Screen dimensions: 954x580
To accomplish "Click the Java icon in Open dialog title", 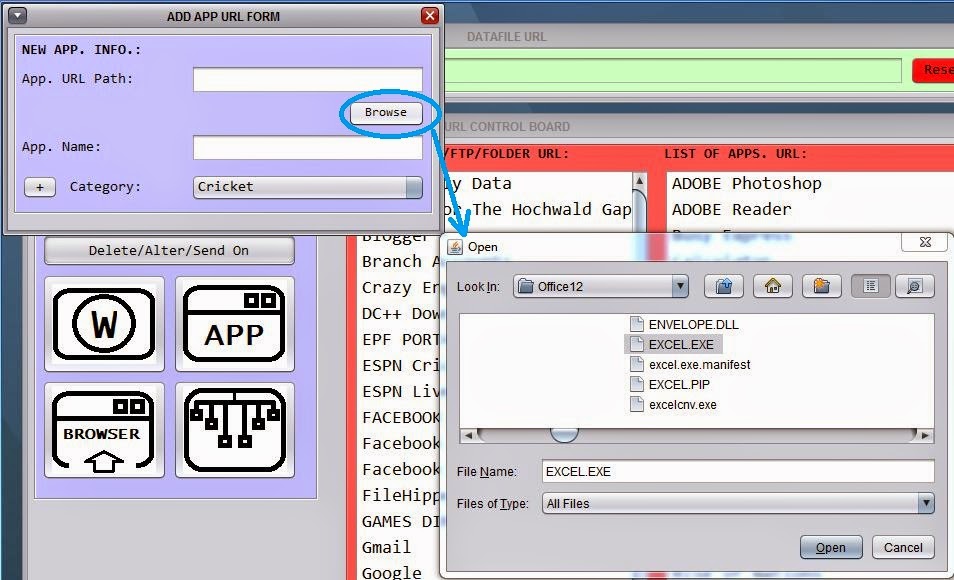I will pyautogui.click(x=454, y=247).
